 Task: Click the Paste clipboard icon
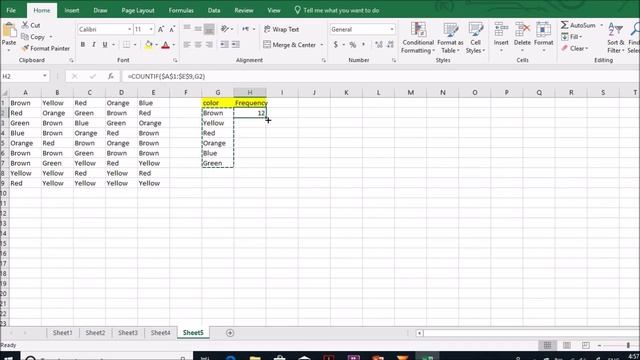coord(9,31)
